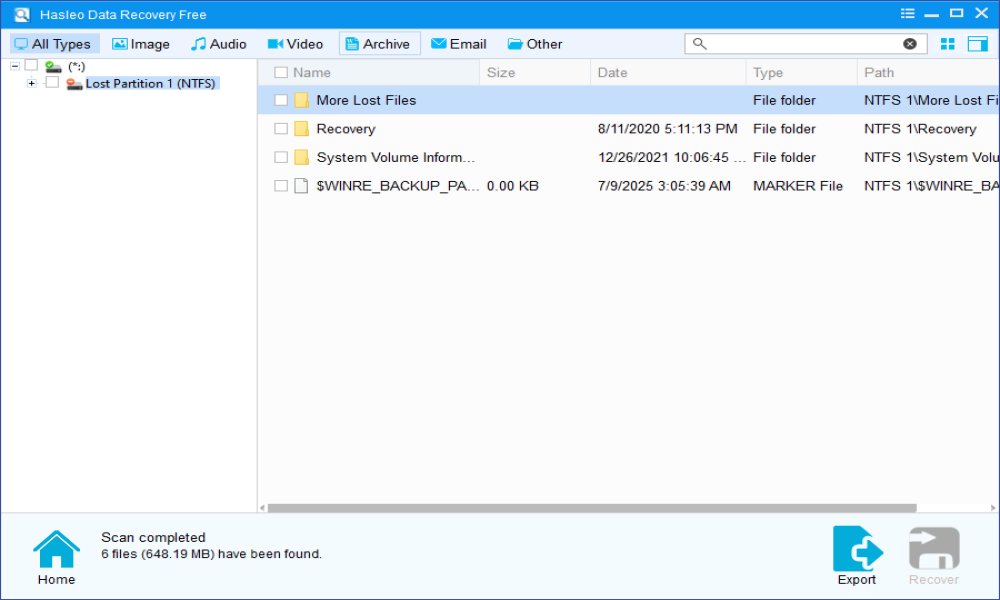
Task: Click the Scan completed status text
Action: coord(153,538)
